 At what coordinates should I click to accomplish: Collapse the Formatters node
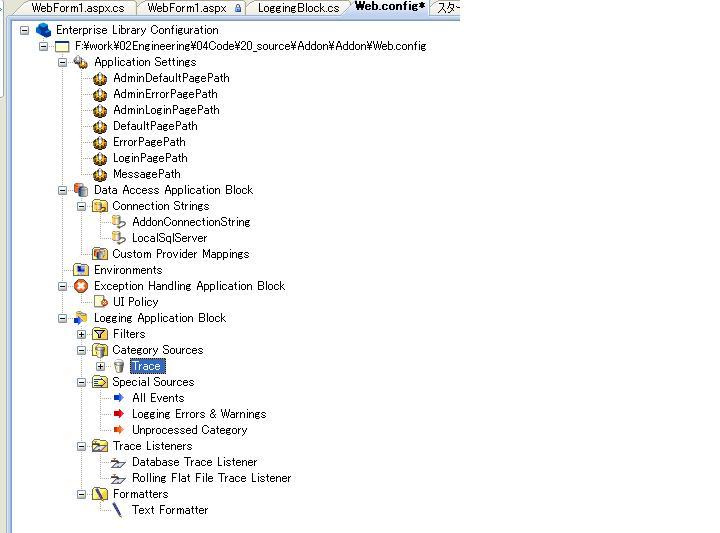coord(81,494)
